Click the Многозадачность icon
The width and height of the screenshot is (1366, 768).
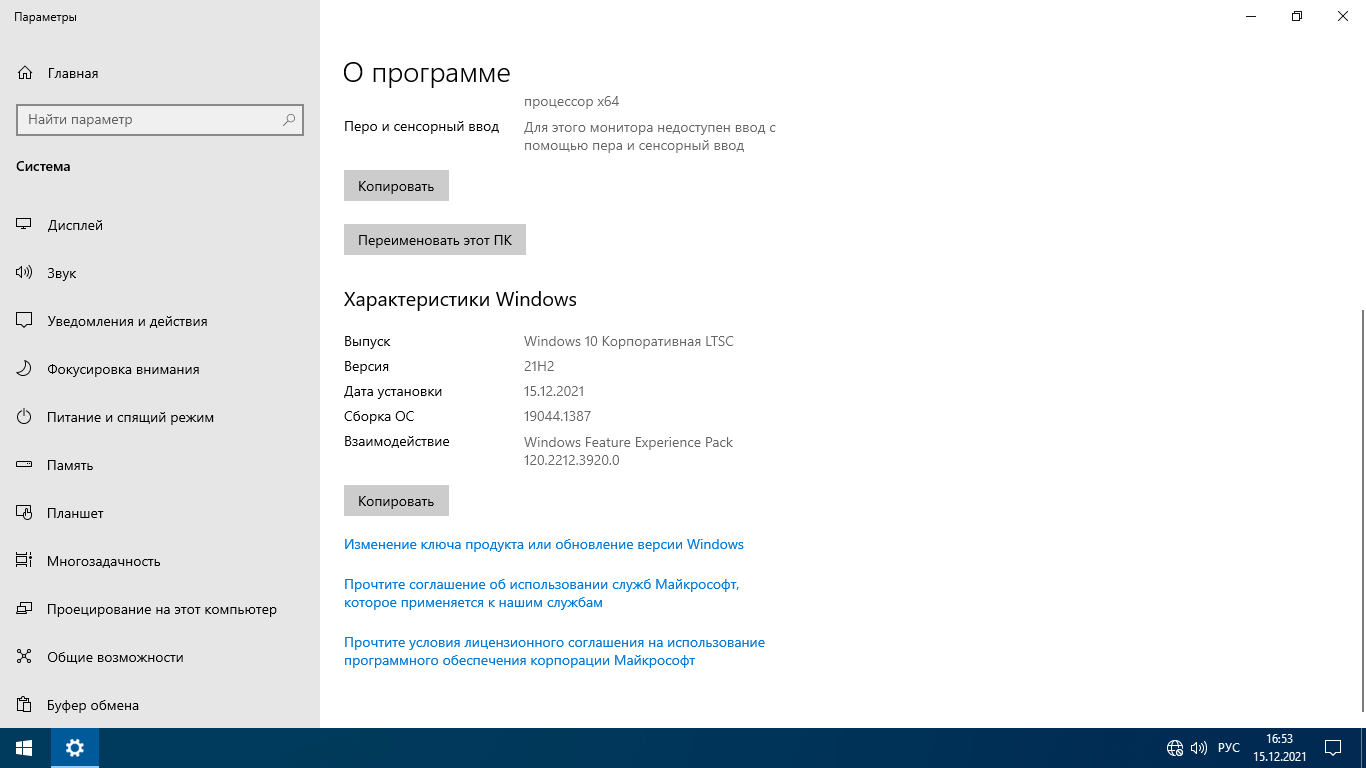[x=25, y=561]
